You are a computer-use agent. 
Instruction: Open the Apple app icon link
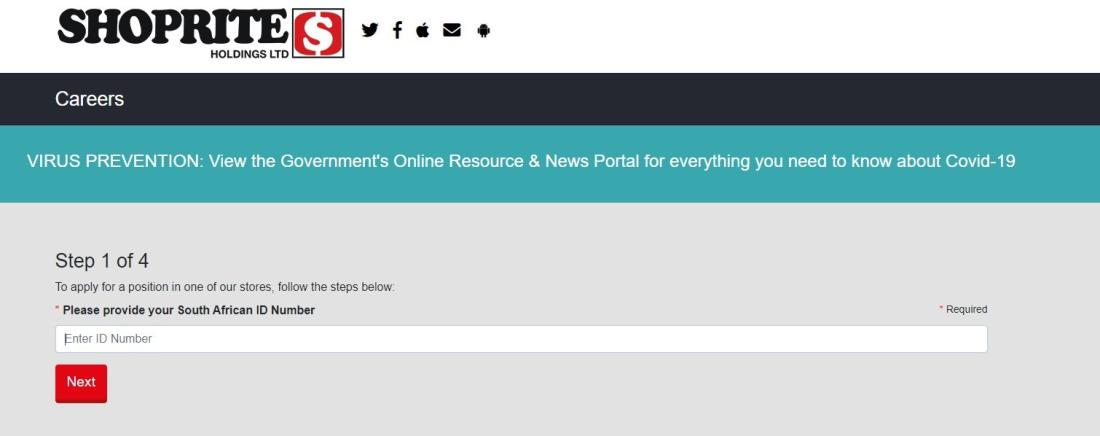(x=422, y=30)
